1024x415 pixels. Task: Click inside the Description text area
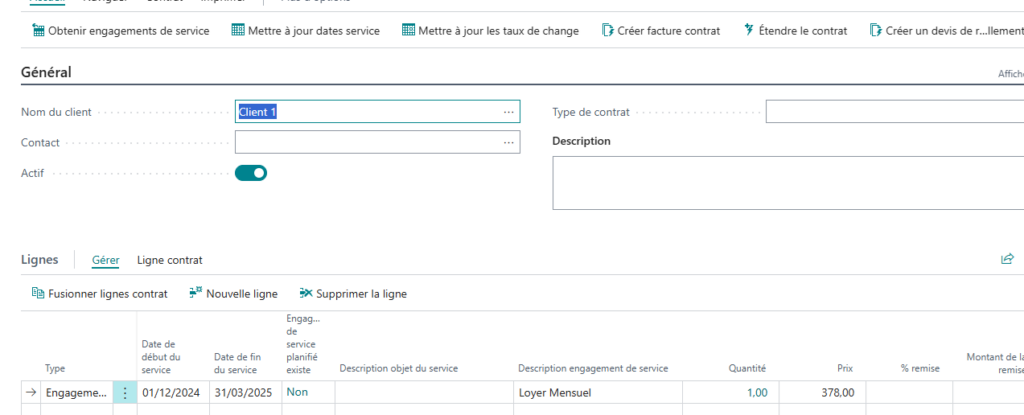click(788, 183)
